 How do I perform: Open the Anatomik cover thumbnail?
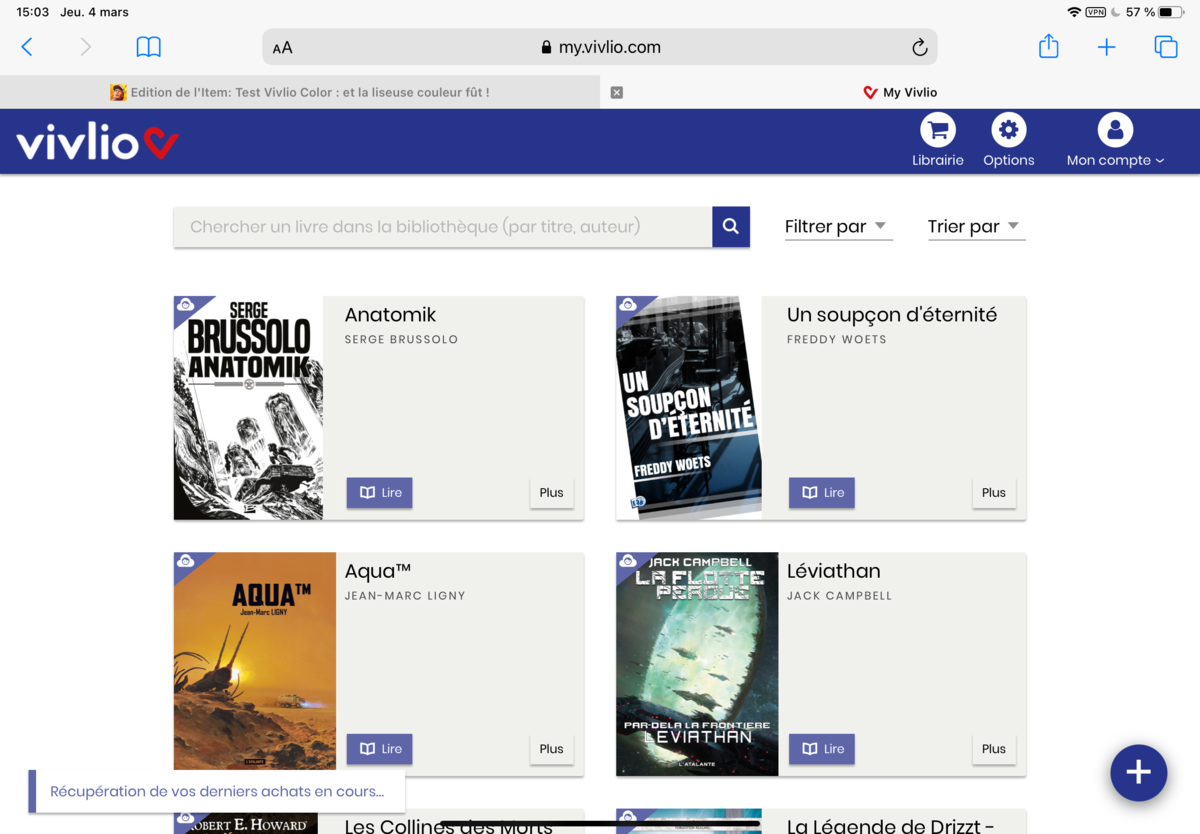(248, 408)
